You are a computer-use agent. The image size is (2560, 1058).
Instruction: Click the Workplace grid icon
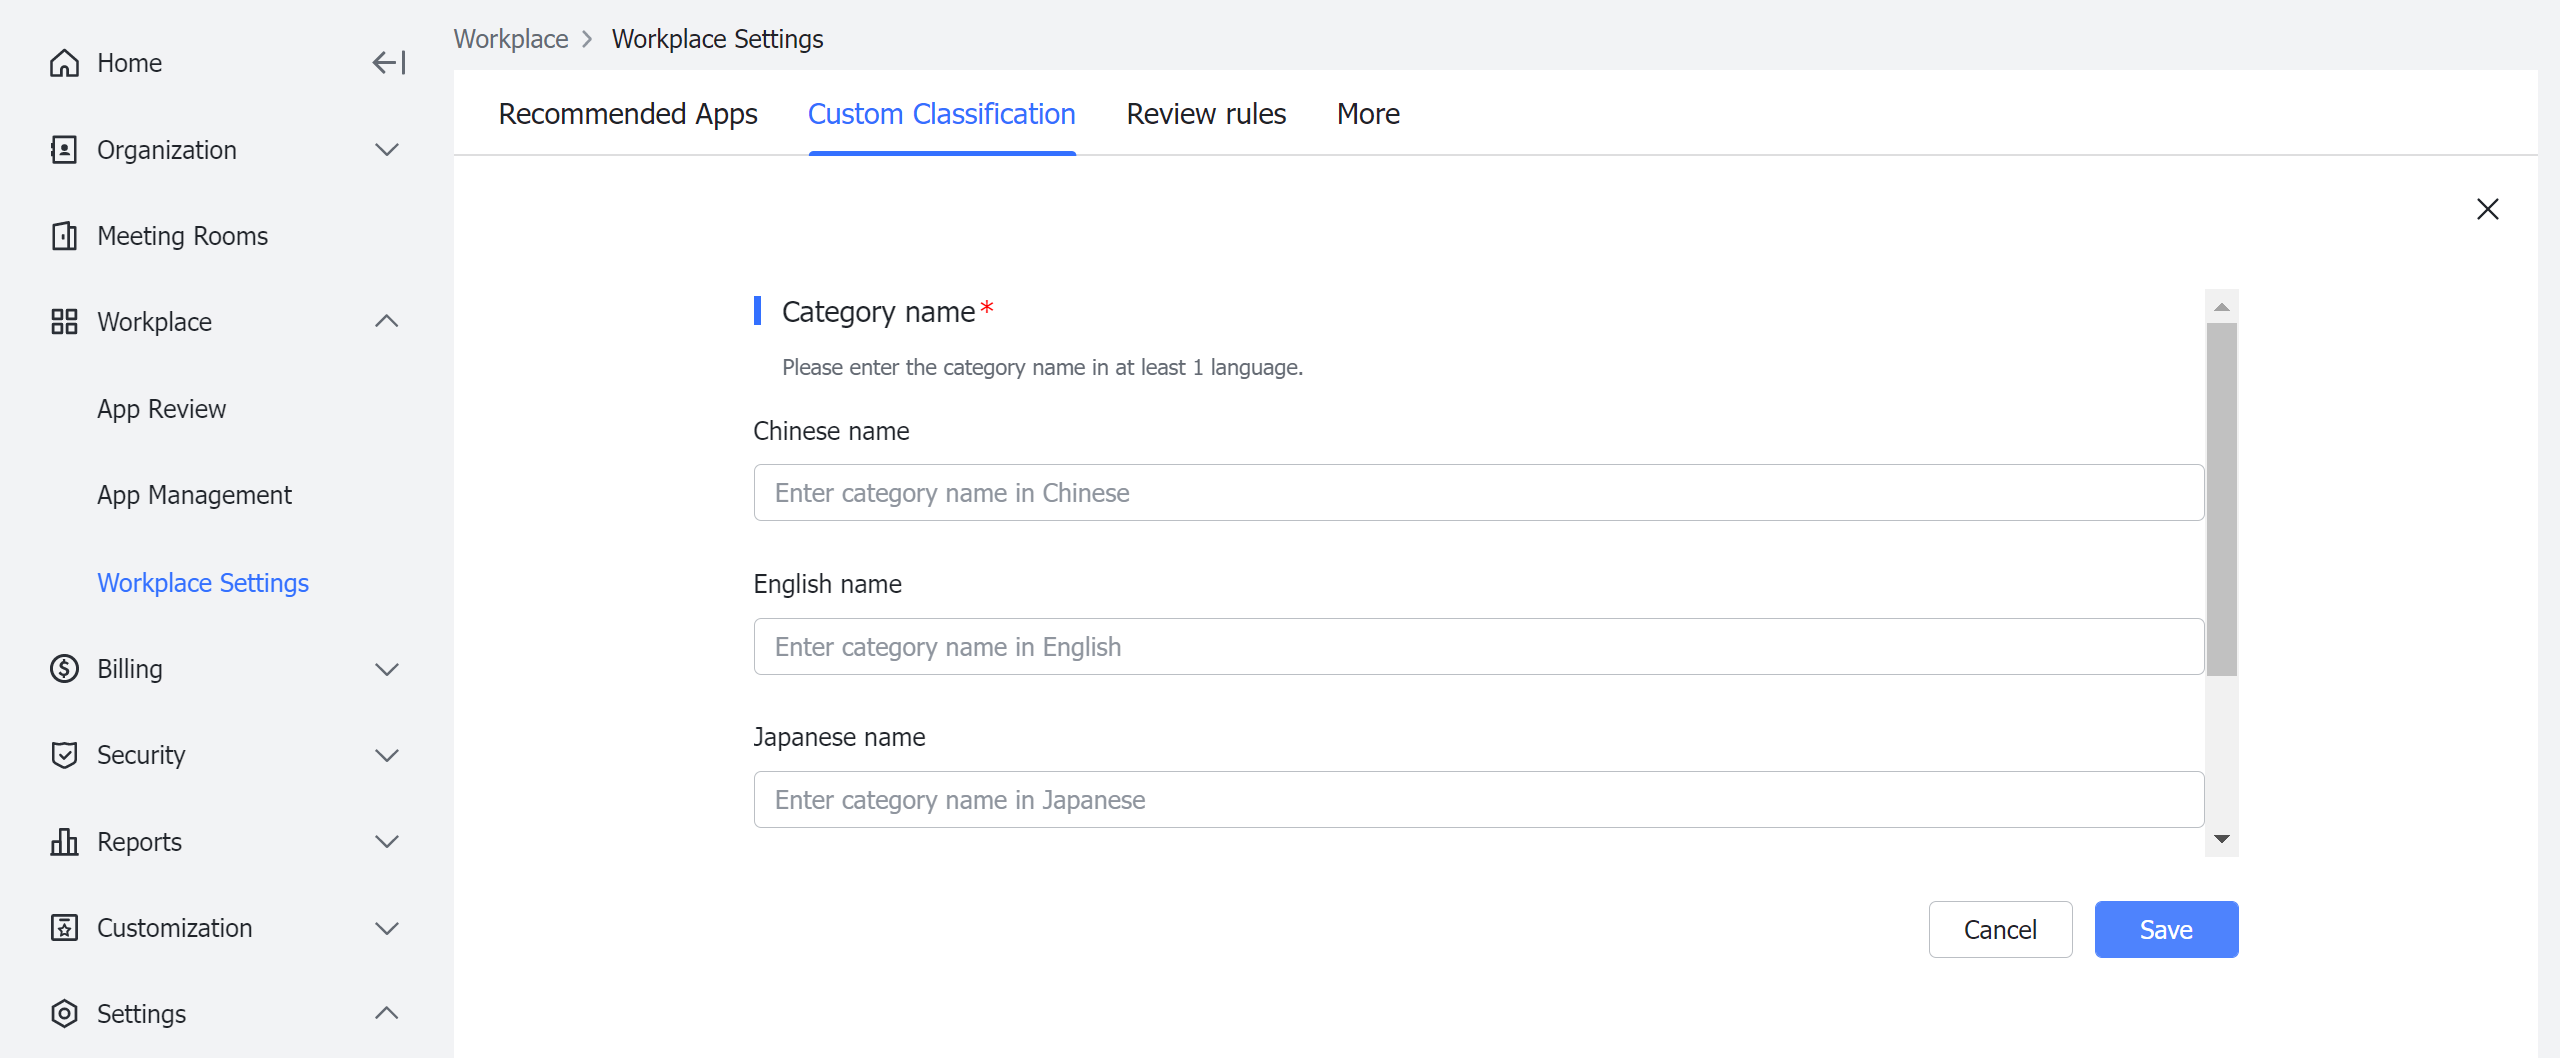pyautogui.click(x=64, y=322)
